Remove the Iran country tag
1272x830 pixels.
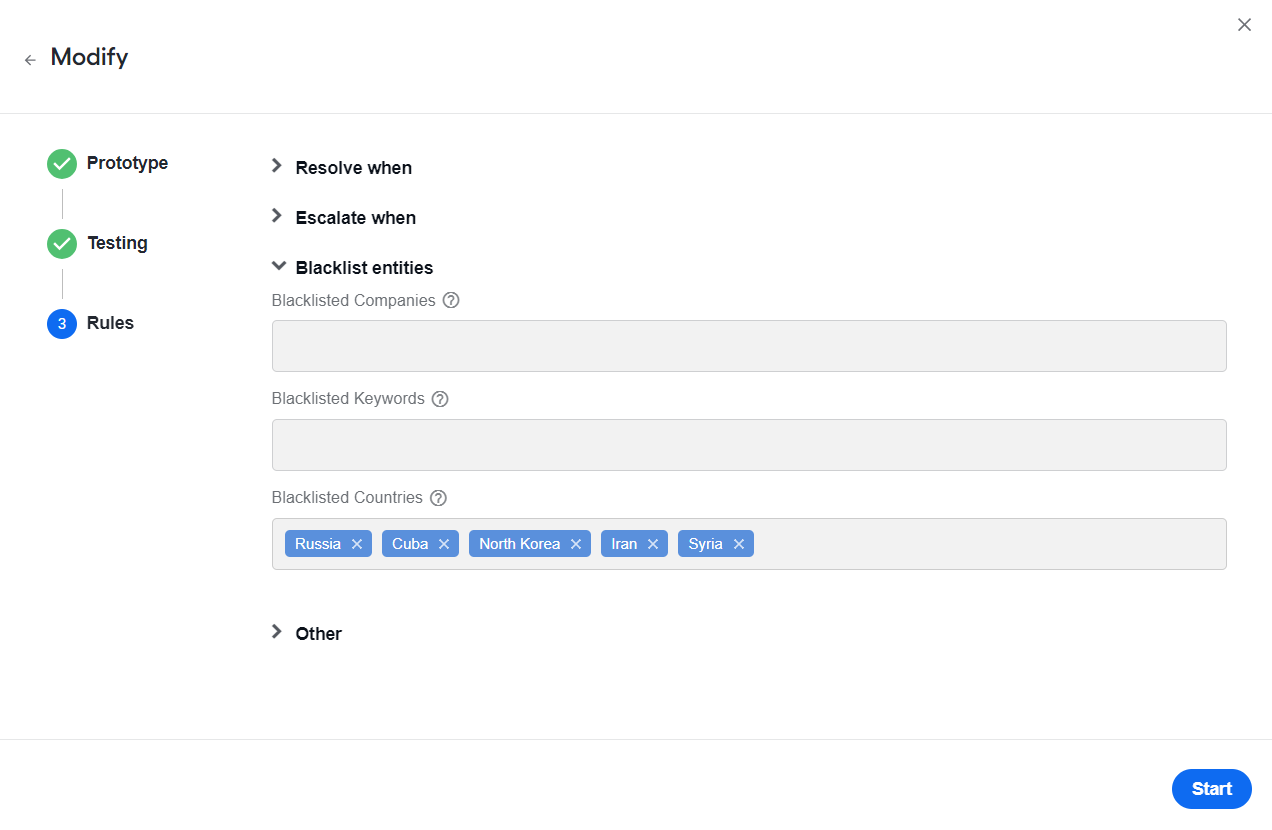click(x=653, y=544)
